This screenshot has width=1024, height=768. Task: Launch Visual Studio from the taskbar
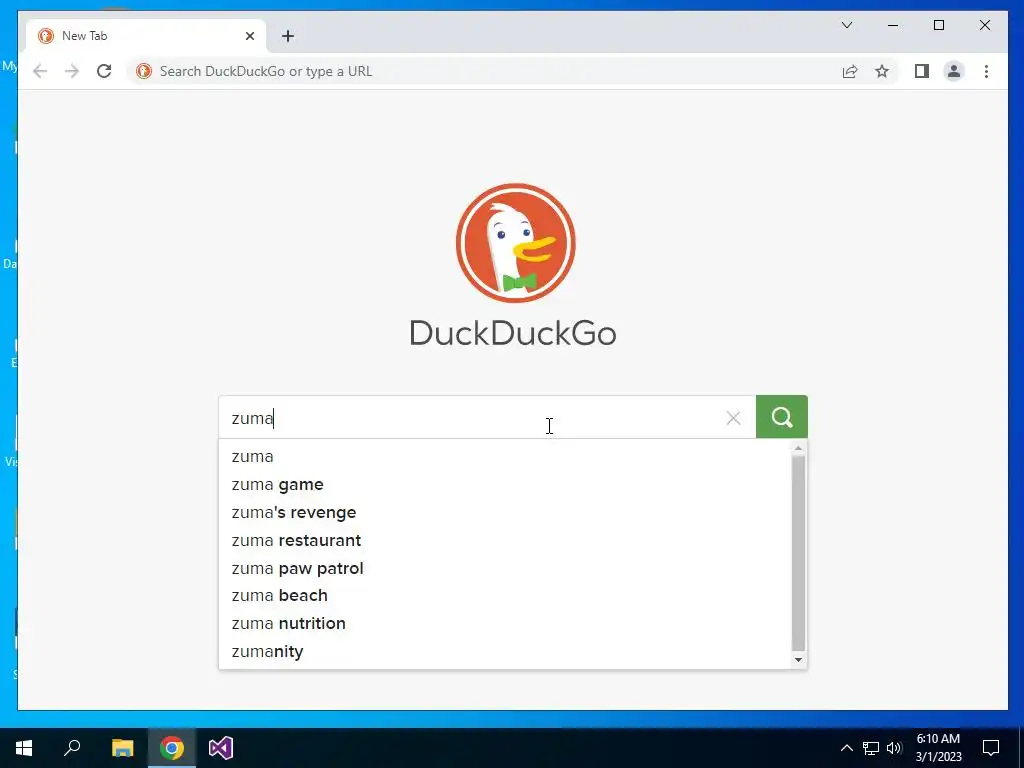click(x=221, y=748)
